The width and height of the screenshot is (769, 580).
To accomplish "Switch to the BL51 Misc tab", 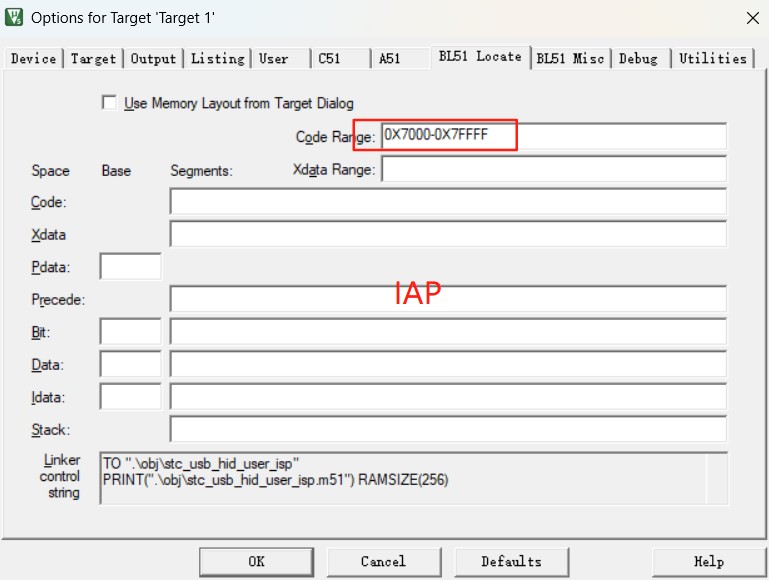I will tap(570, 58).
